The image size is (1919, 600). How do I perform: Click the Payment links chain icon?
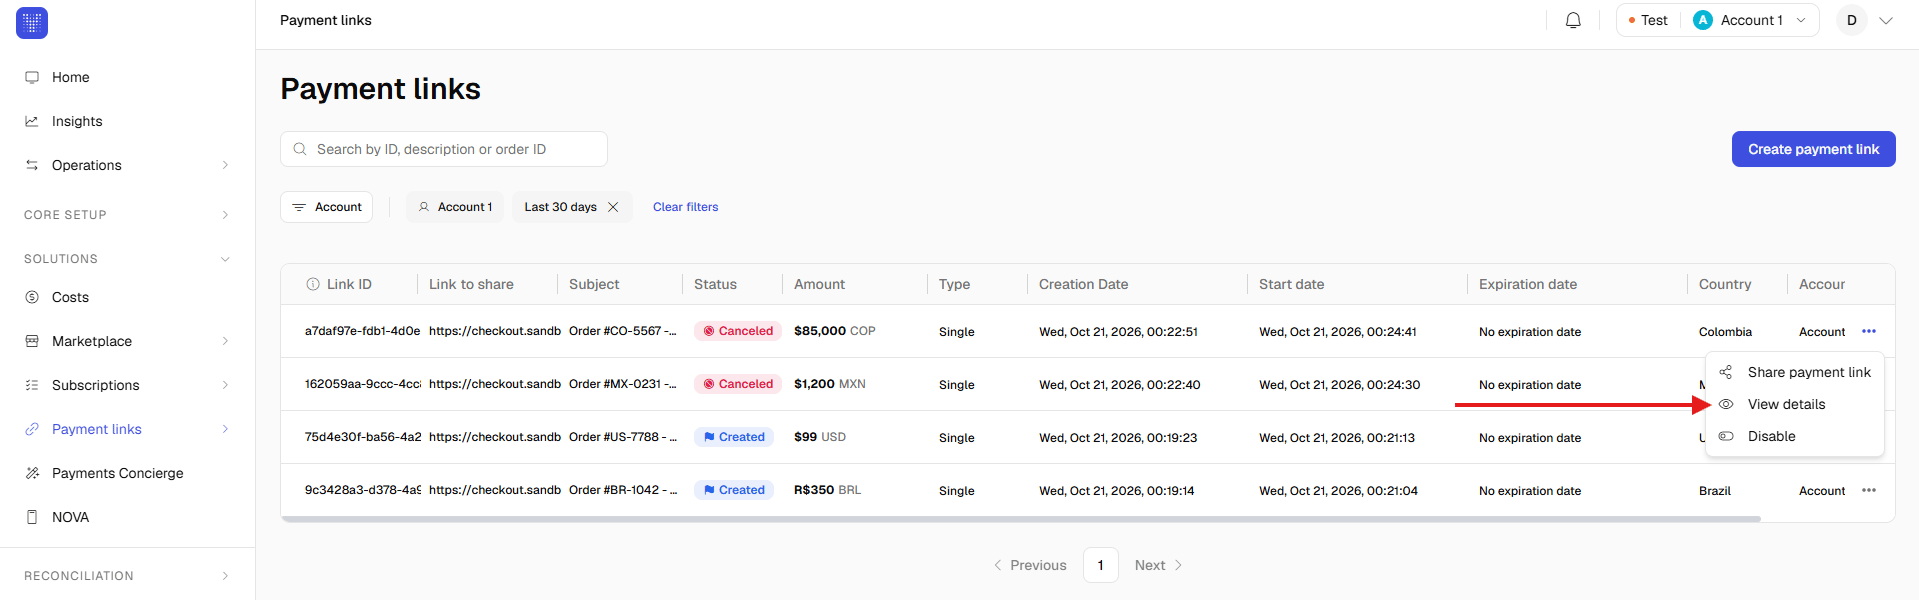point(32,429)
